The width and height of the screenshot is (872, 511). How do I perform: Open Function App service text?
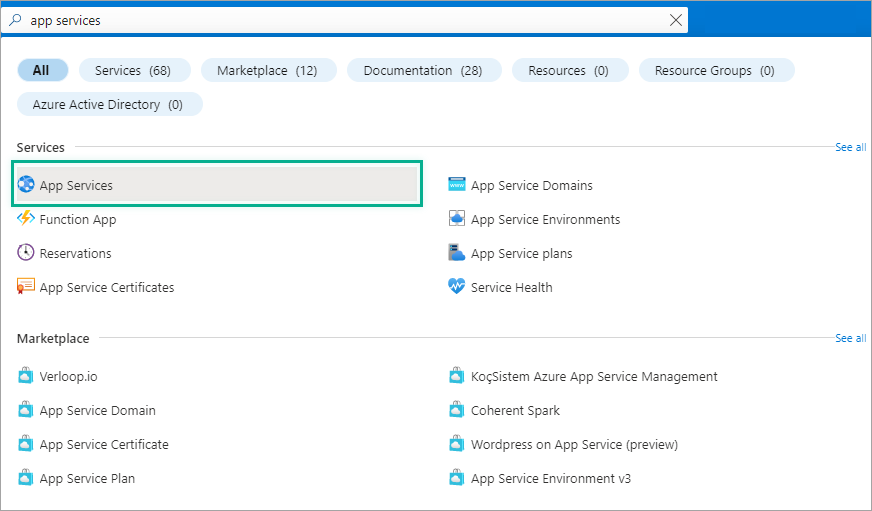pos(78,219)
